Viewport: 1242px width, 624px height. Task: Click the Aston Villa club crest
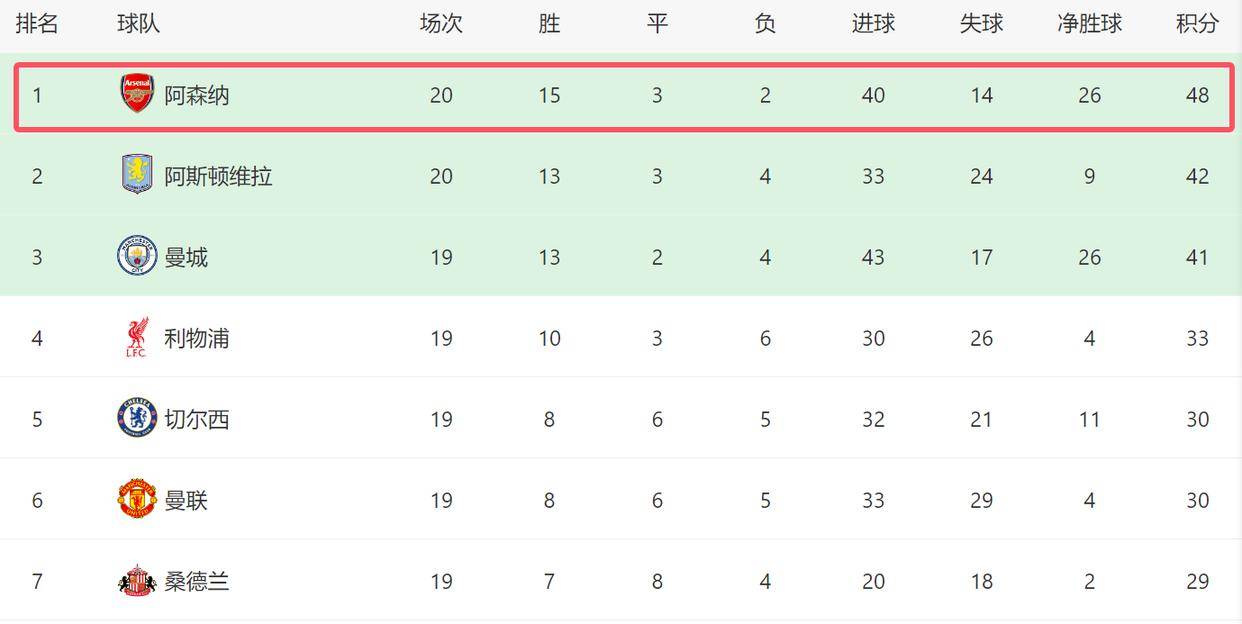(x=137, y=175)
